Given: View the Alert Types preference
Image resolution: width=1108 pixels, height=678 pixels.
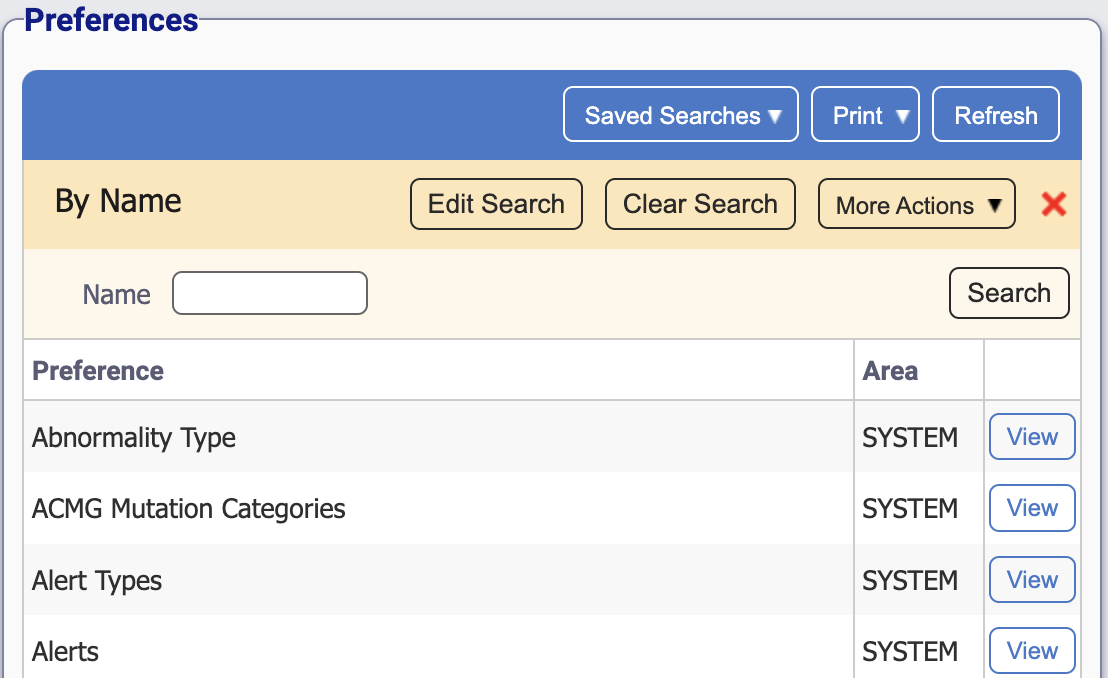Looking at the screenshot, I should pos(1032,580).
